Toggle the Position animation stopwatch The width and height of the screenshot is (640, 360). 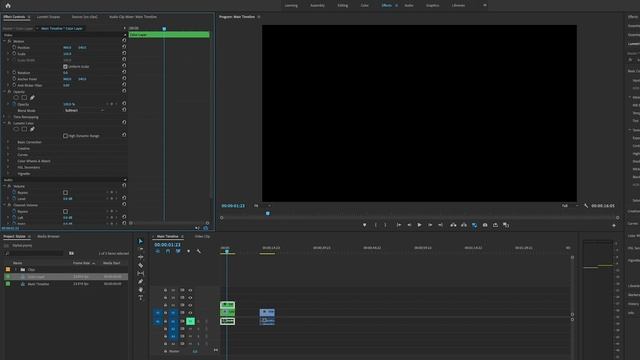coord(14,47)
